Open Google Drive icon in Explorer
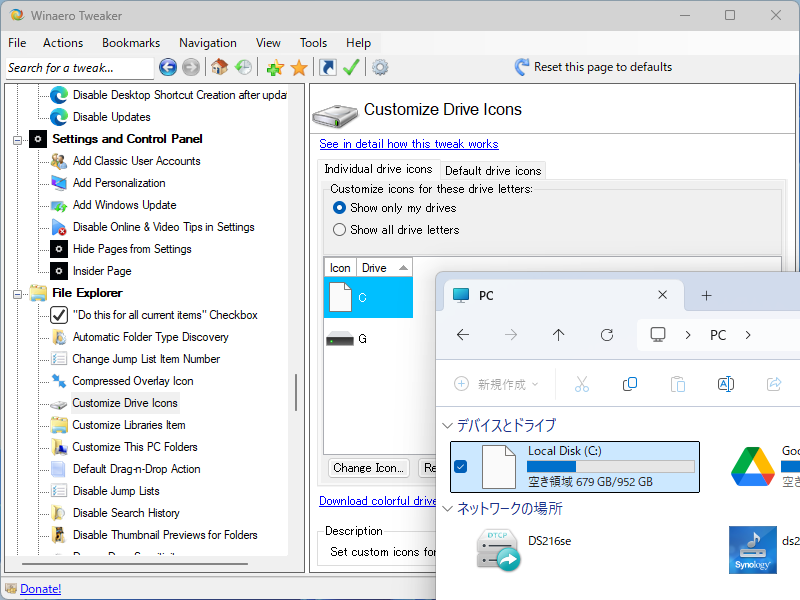Viewport: 800px width, 600px height. pos(753,466)
